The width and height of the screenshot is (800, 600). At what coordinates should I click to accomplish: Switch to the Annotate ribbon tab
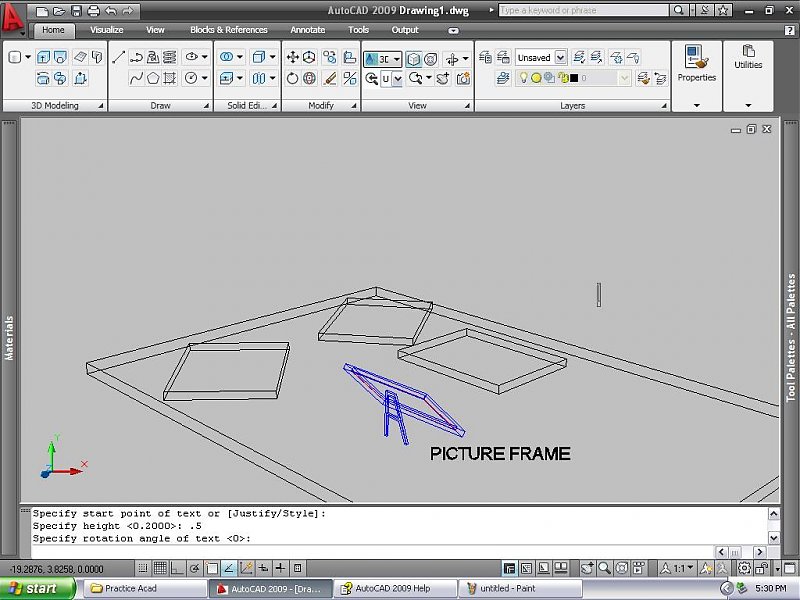(x=308, y=30)
